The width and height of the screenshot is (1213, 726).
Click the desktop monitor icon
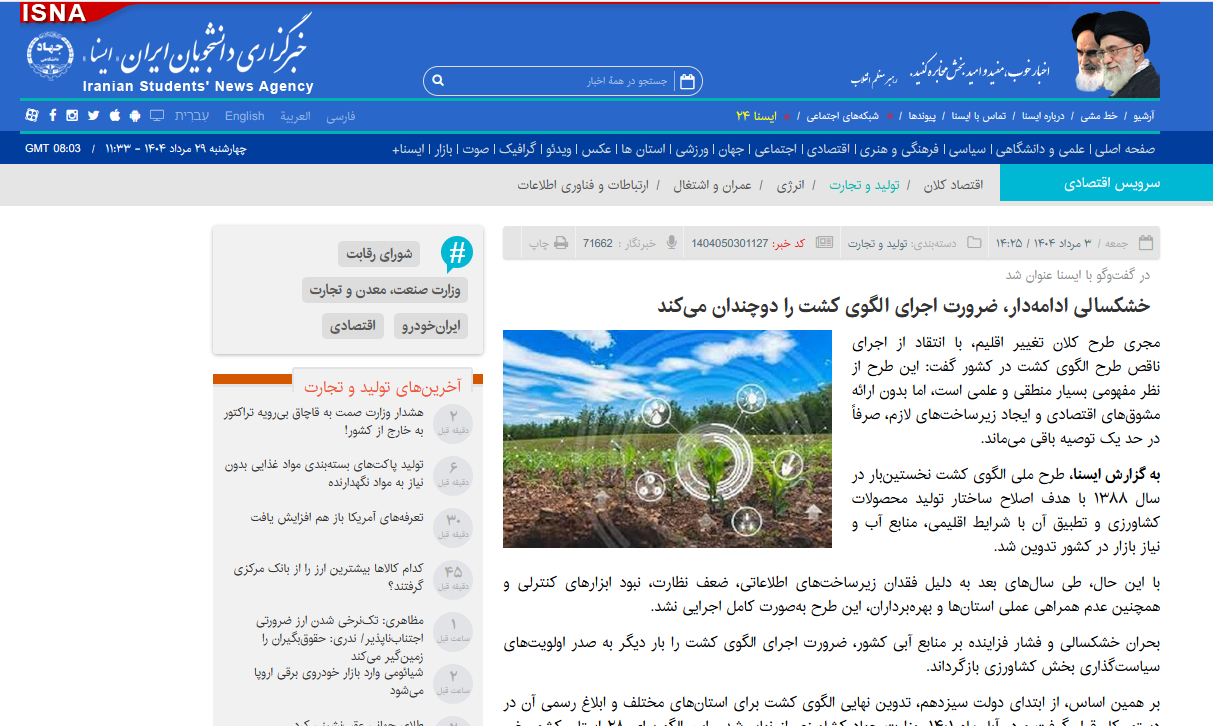[156, 116]
